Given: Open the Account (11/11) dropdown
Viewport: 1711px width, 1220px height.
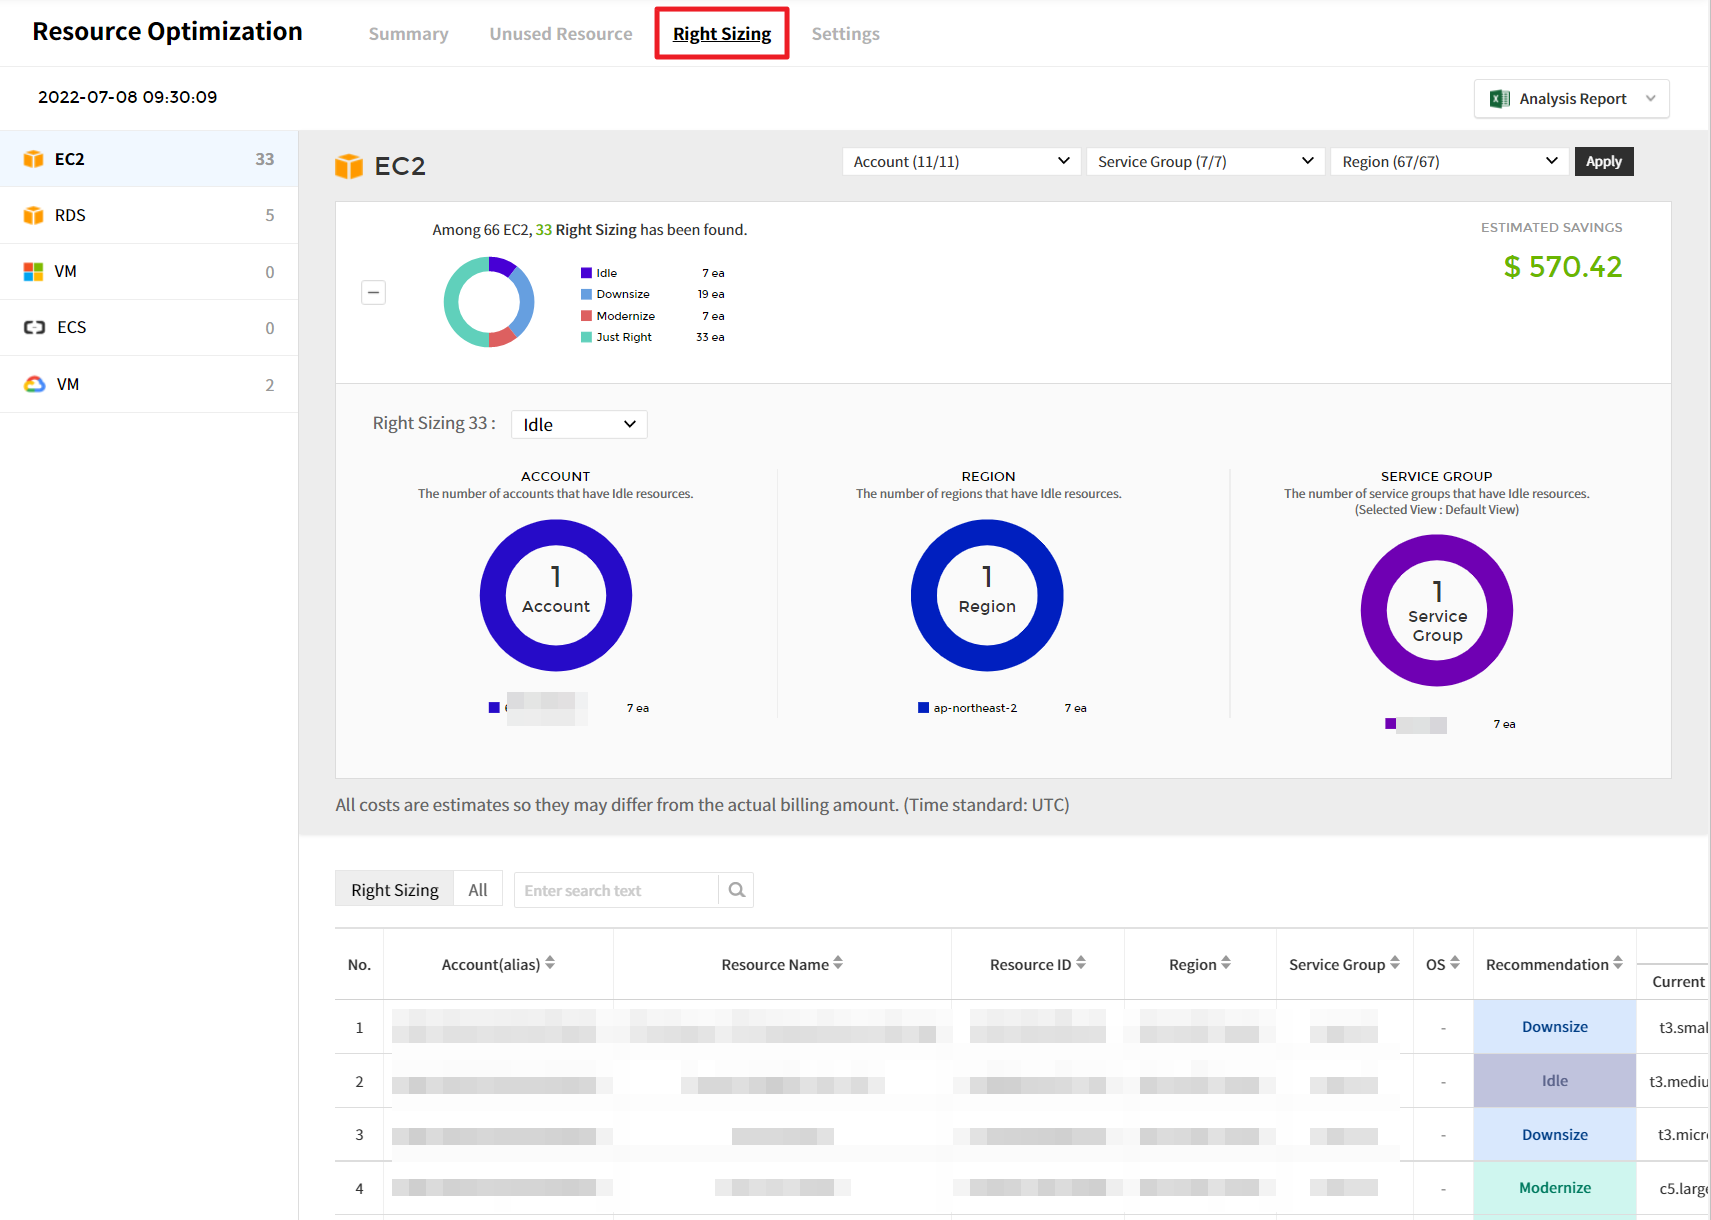Looking at the screenshot, I should [x=960, y=162].
